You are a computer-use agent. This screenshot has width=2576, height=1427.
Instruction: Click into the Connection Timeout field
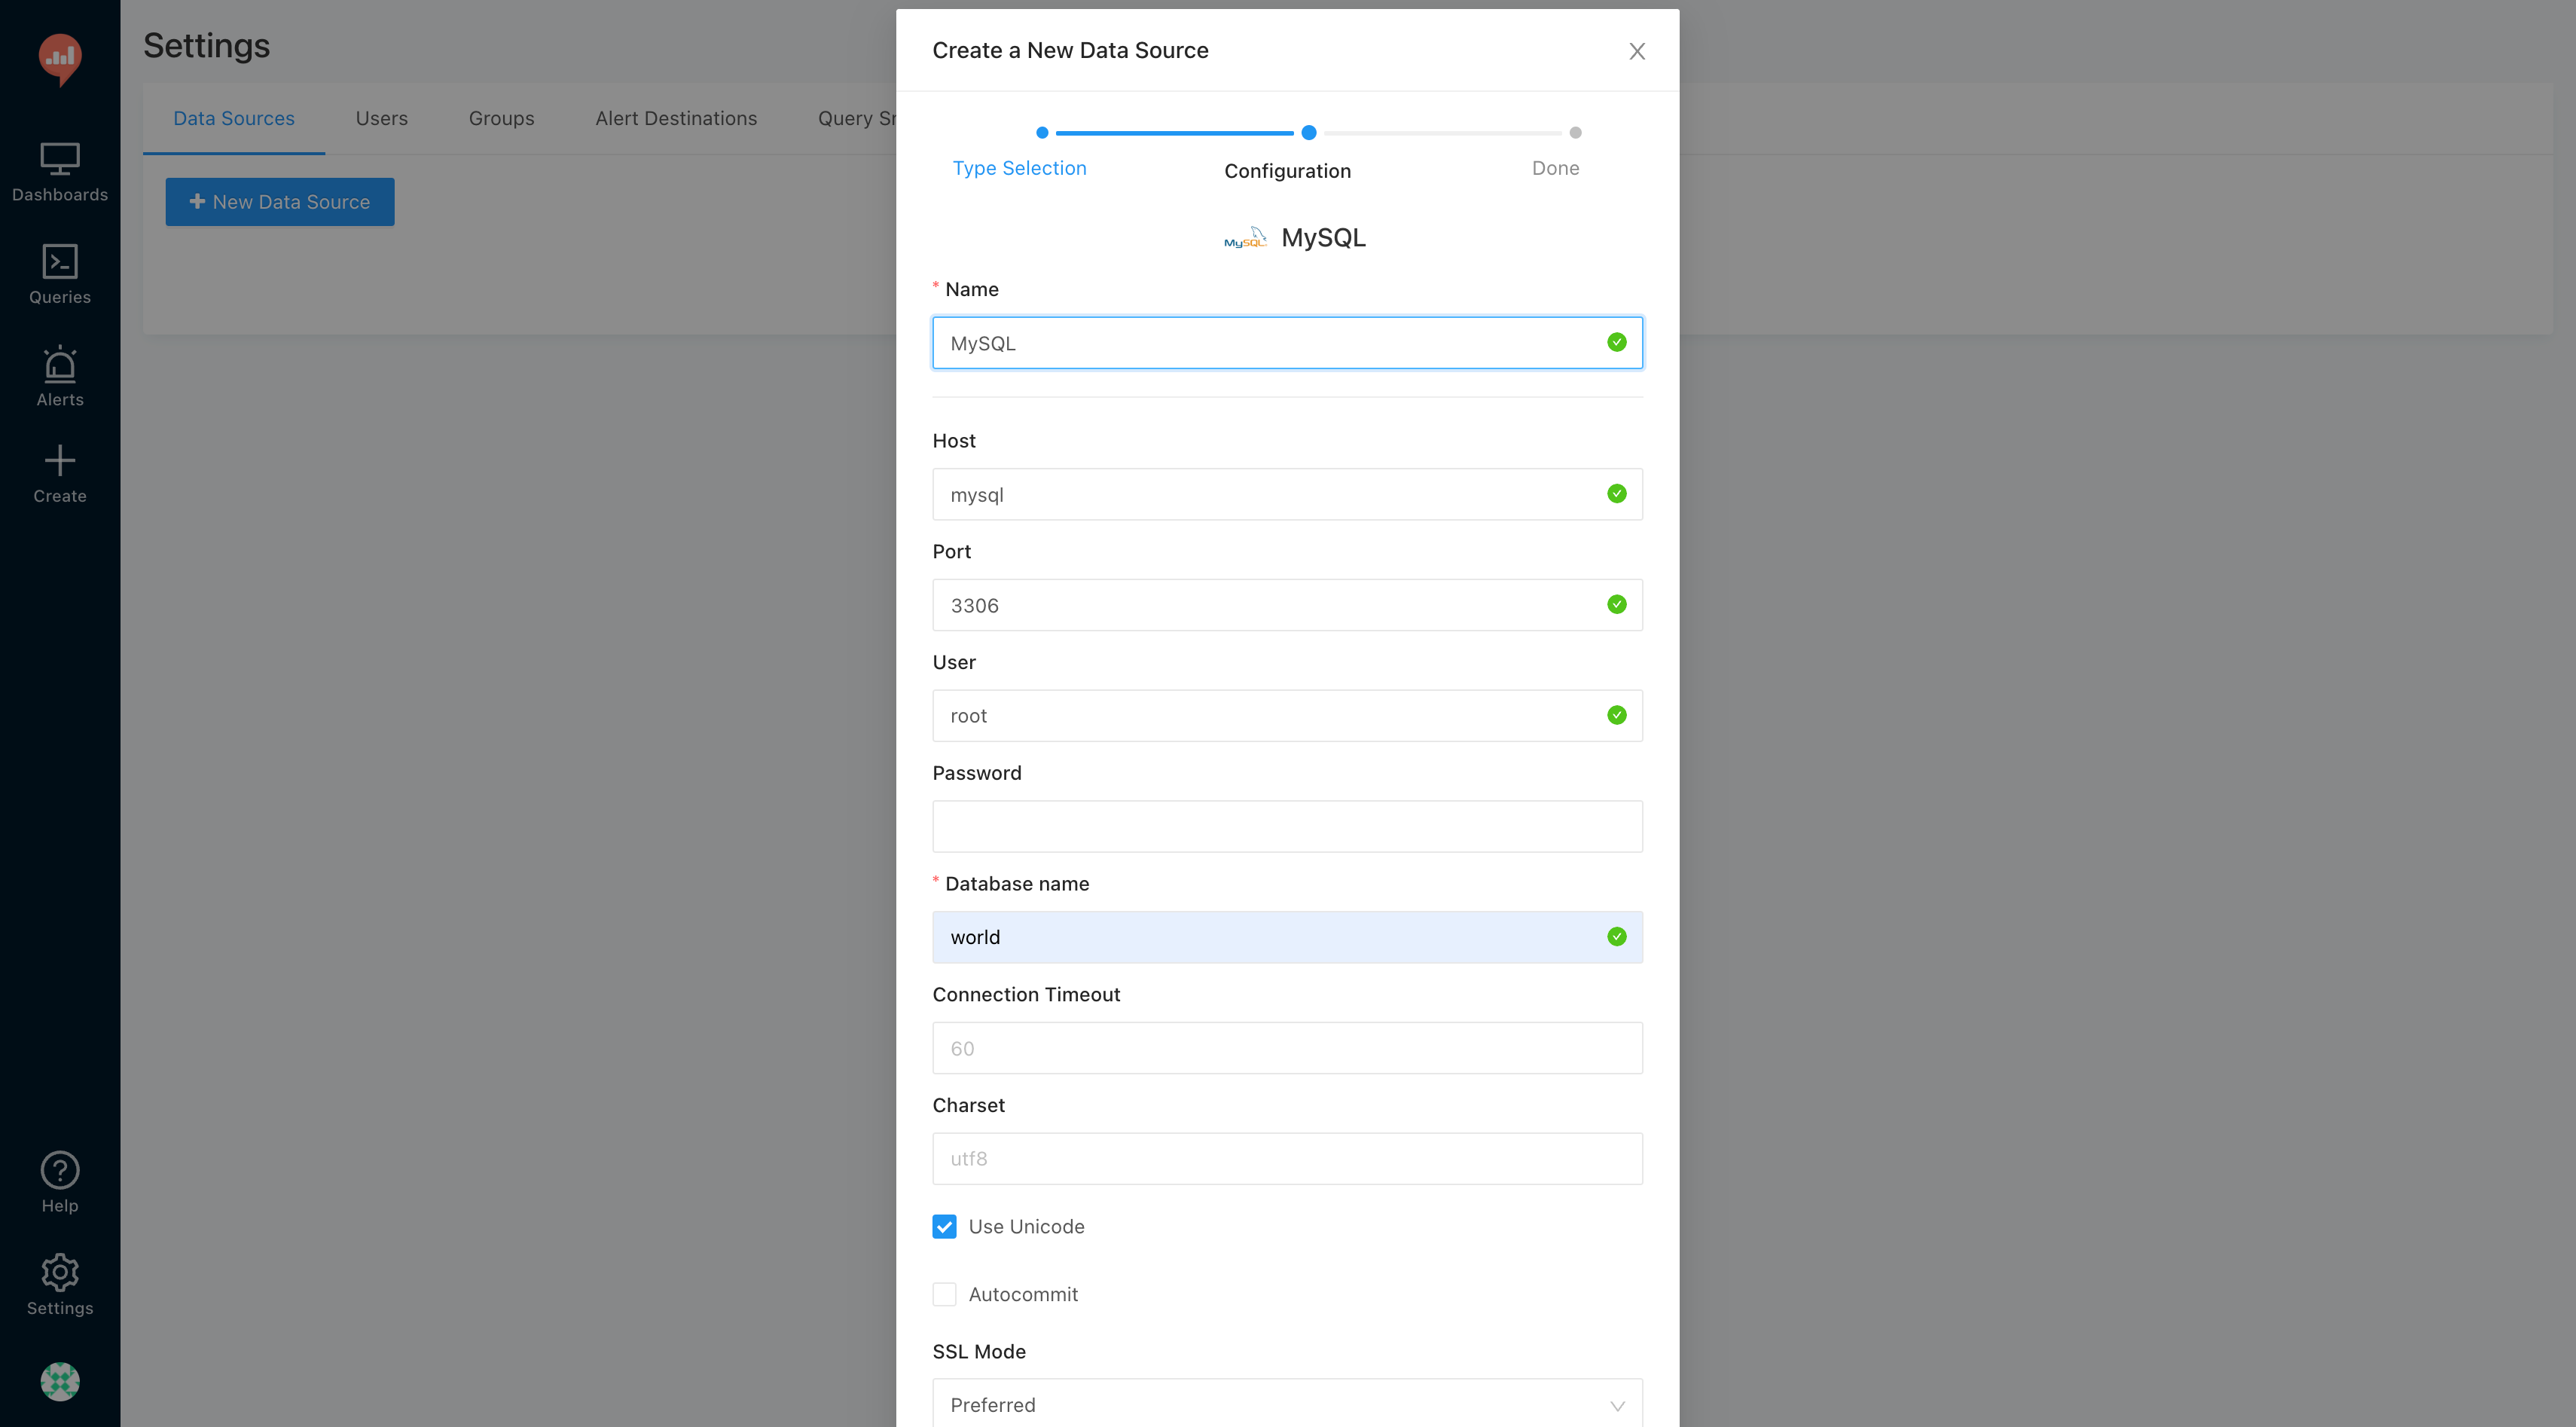pyautogui.click(x=1287, y=1048)
